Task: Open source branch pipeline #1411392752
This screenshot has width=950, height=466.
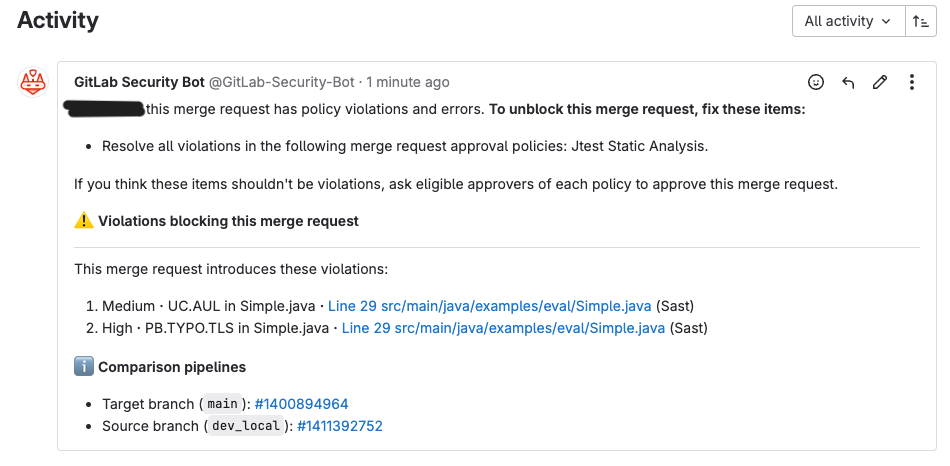Action: coord(339,426)
